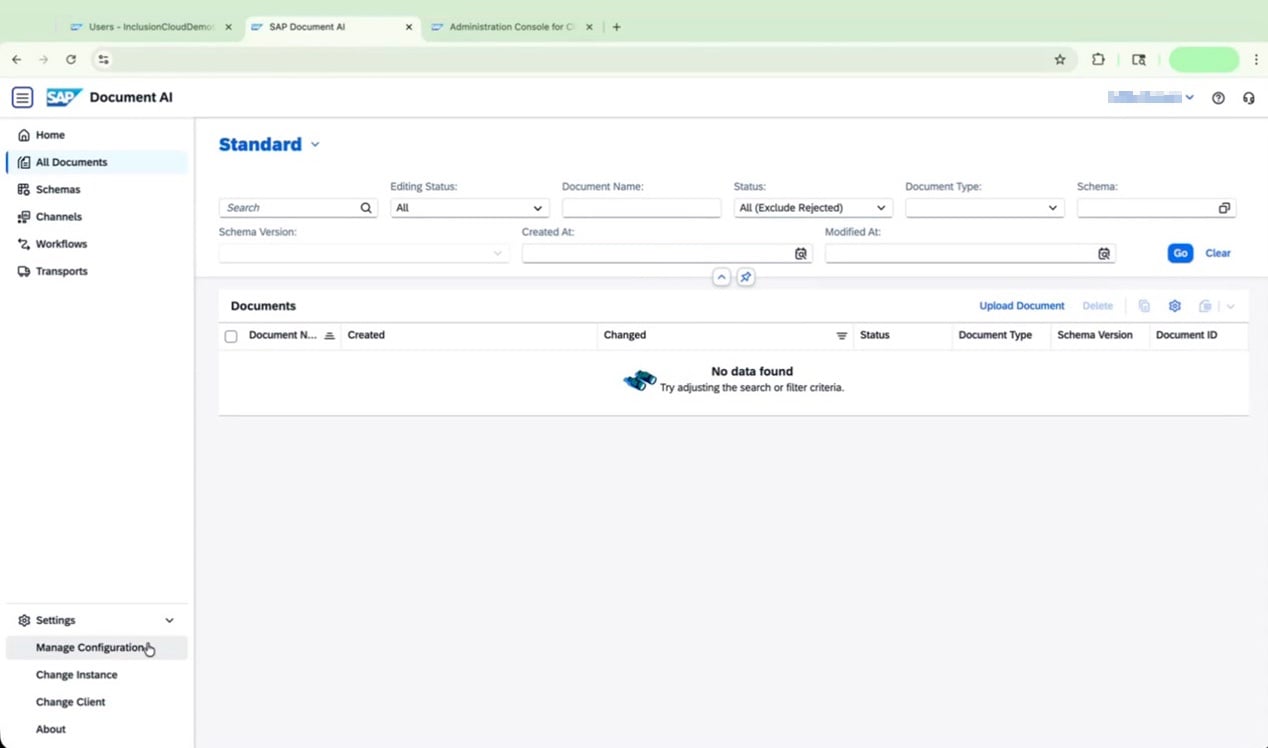Screen dimensions: 1268x748
Task: Click the copy icon in Documents toolbar
Action: [1144, 306]
